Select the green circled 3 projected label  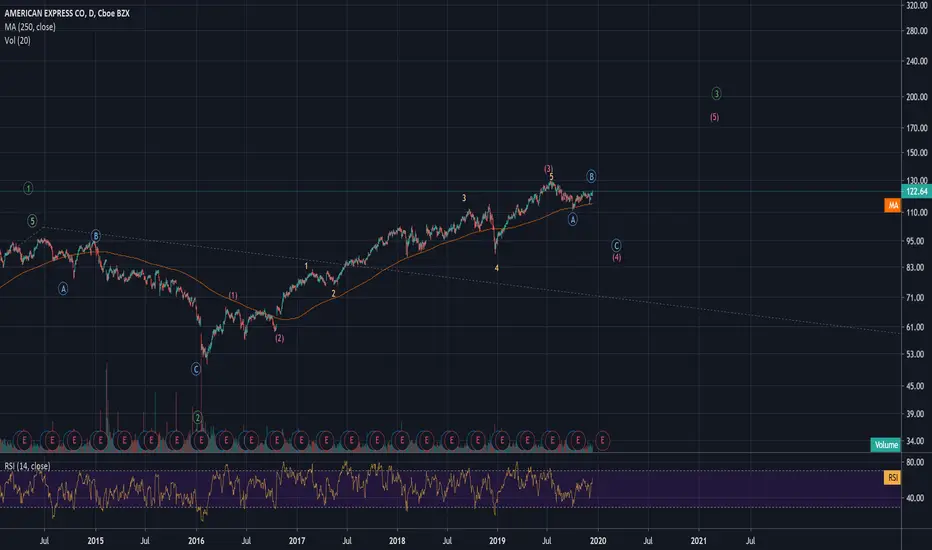[x=716, y=93]
